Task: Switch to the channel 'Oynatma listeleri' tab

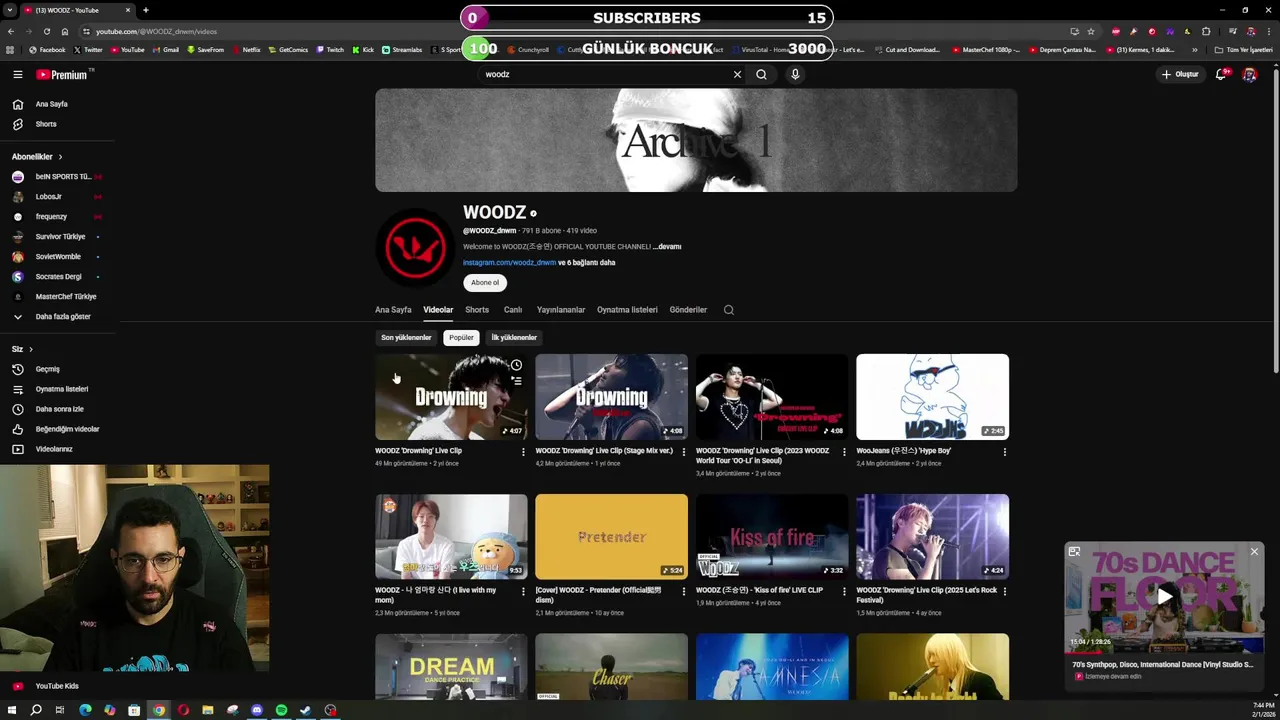Action: [x=627, y=310]
